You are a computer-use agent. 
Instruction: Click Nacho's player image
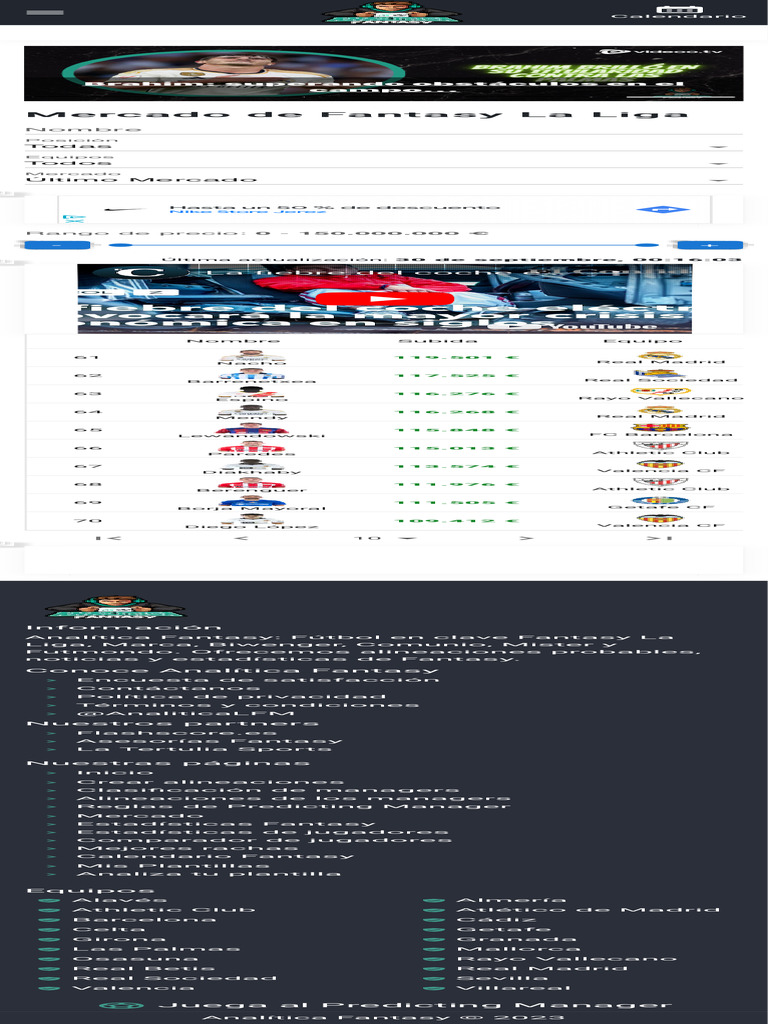251,355
